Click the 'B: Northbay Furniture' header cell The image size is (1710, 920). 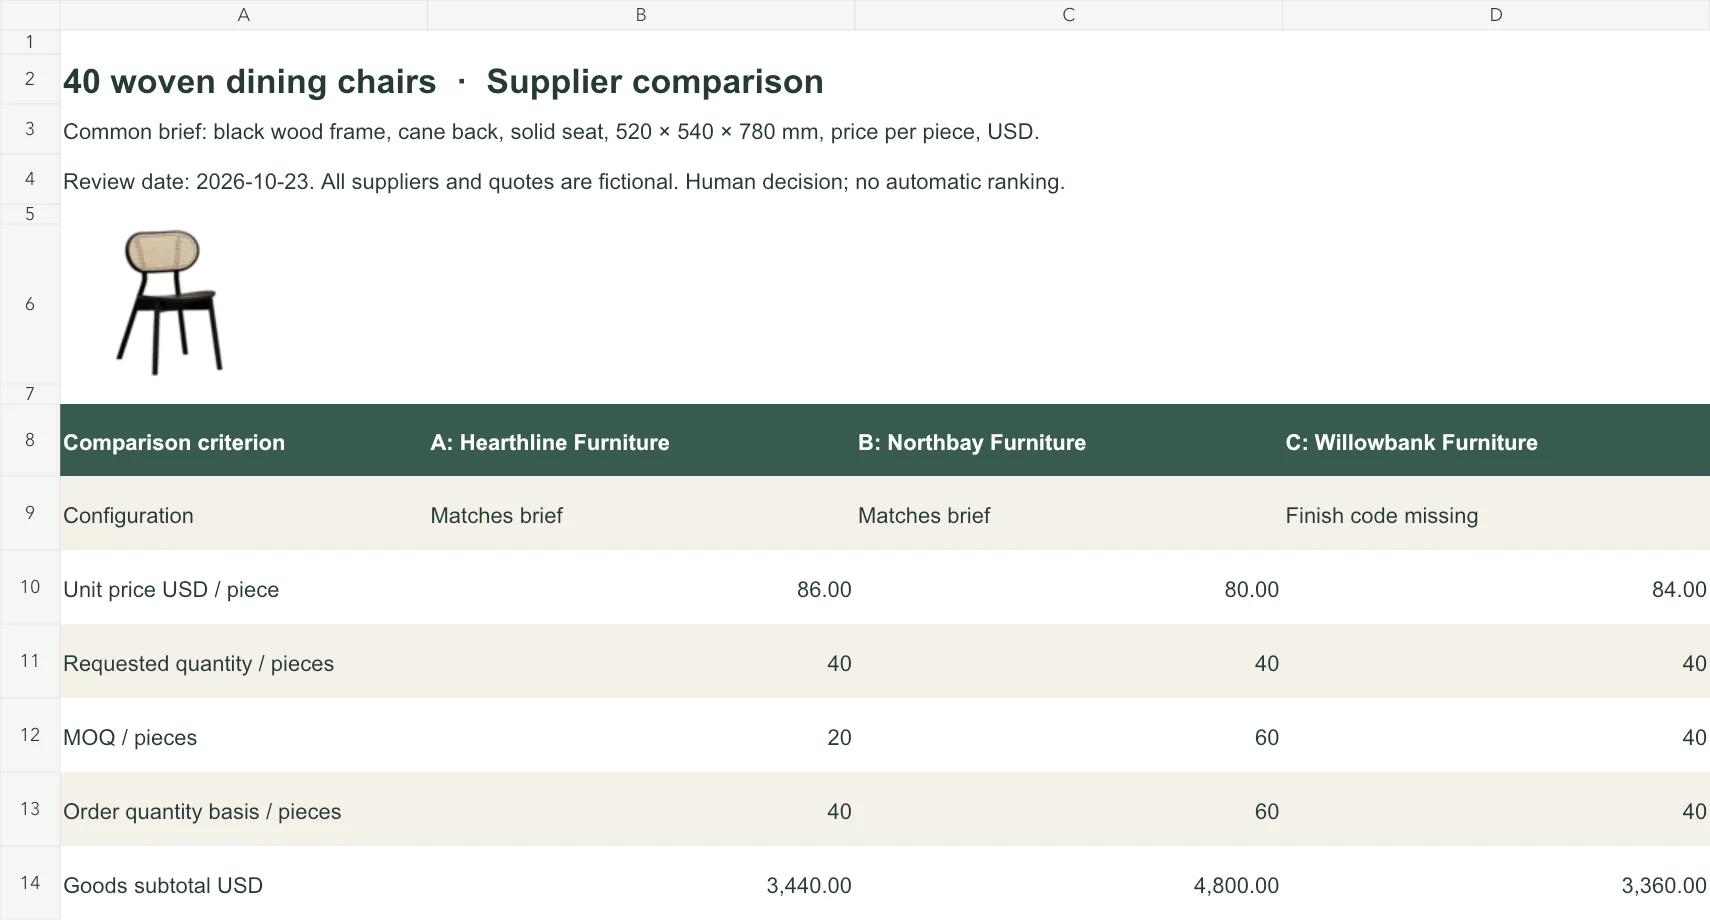point(1069,441)
